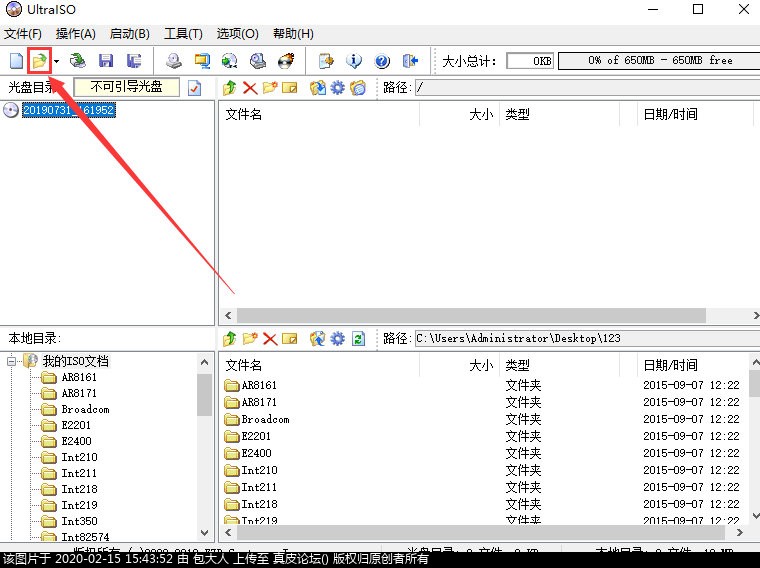Click the Open file folder icon

point(39,61)
